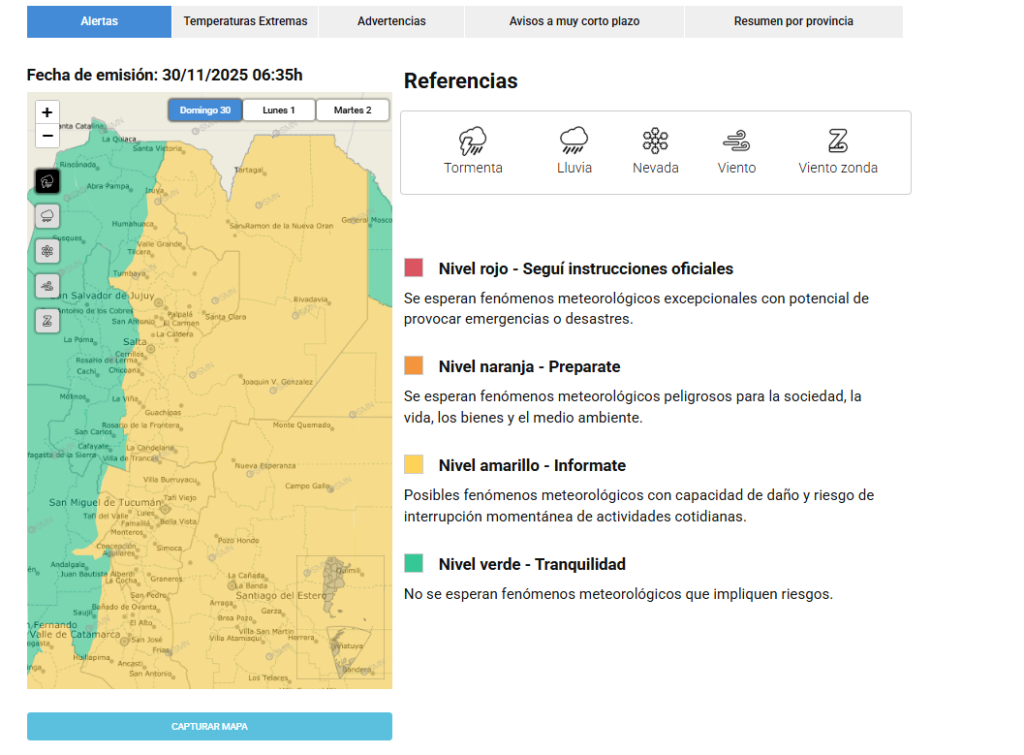The width and height of the screenshot is (1024, 755).
Task: Click the Nevada icon in Referencias
Action: pyautogui.click(x=655, y=141)
